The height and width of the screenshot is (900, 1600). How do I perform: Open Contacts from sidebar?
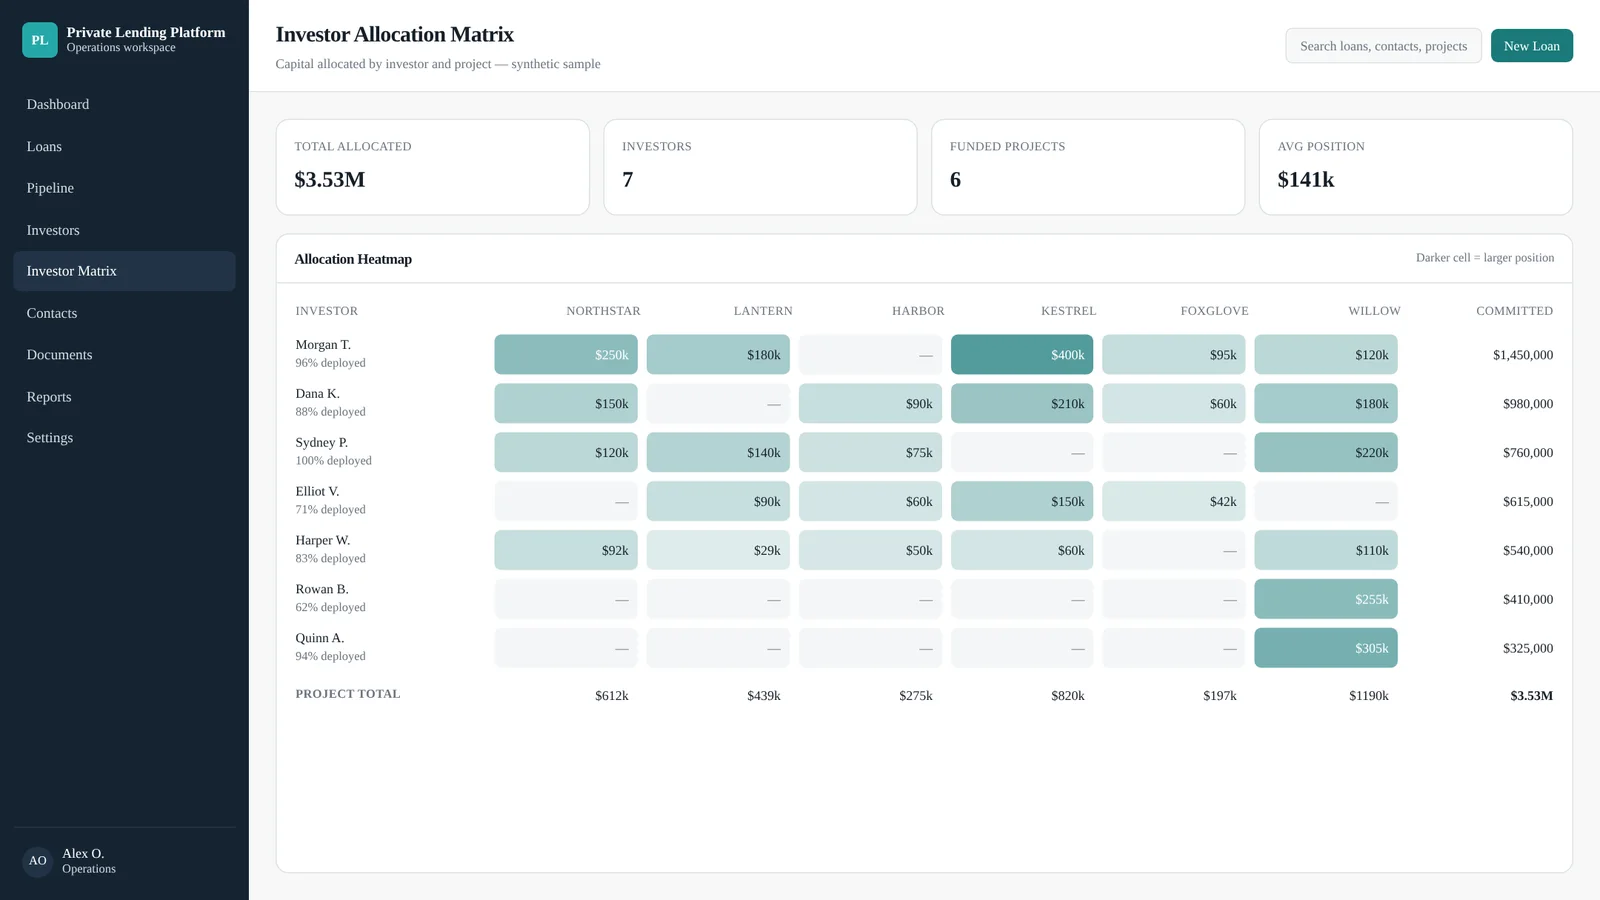(x=124, y=313)
